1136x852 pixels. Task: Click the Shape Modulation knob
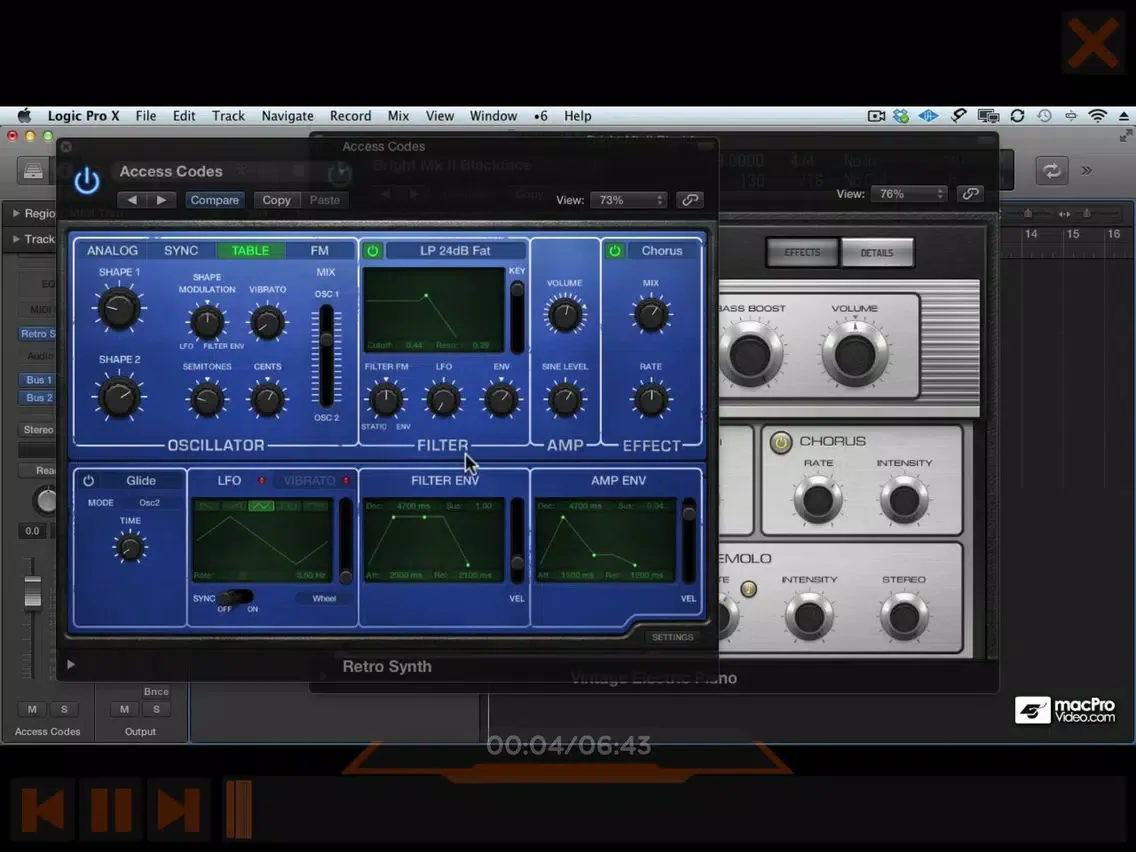(x=206, y=323)
